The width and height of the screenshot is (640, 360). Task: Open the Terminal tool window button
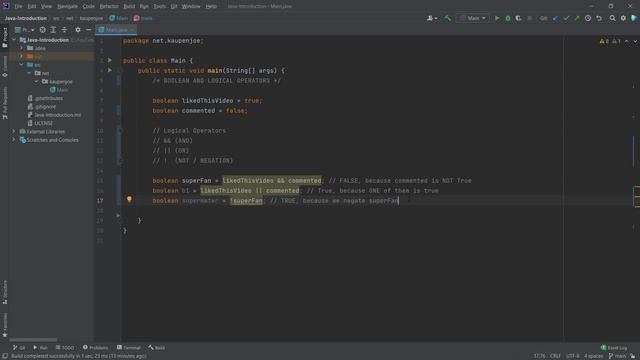129,347
